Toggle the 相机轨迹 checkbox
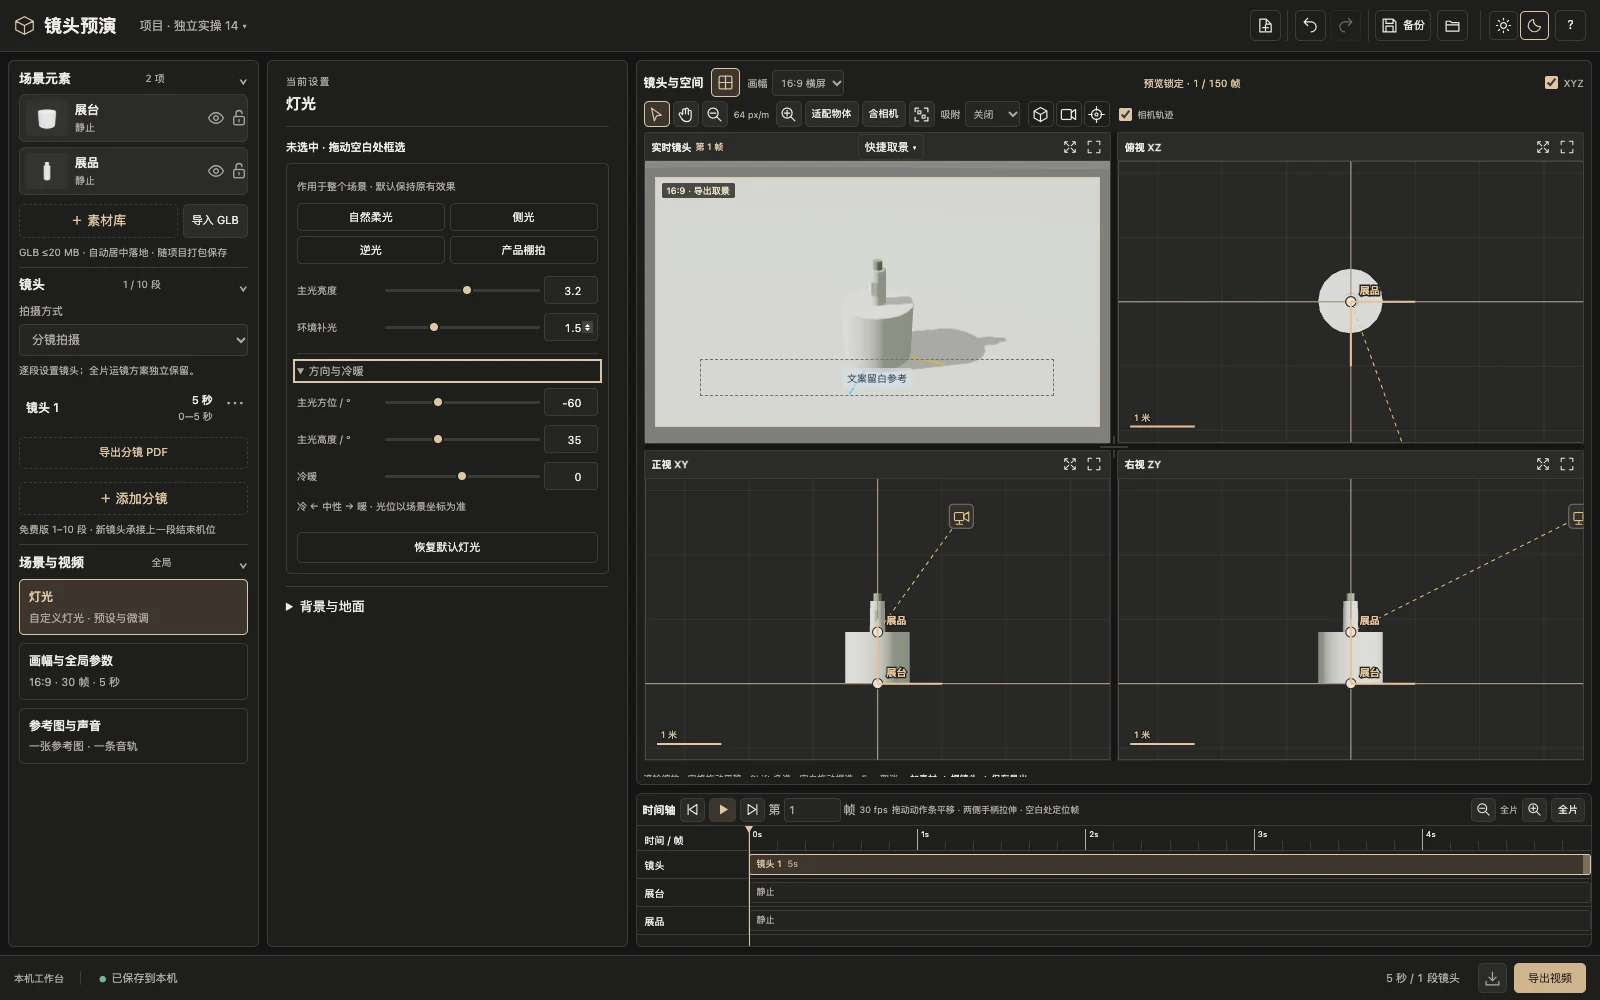This screenshot has width=1600, height=1000. pyautogui.click(x=1125, y=114)
